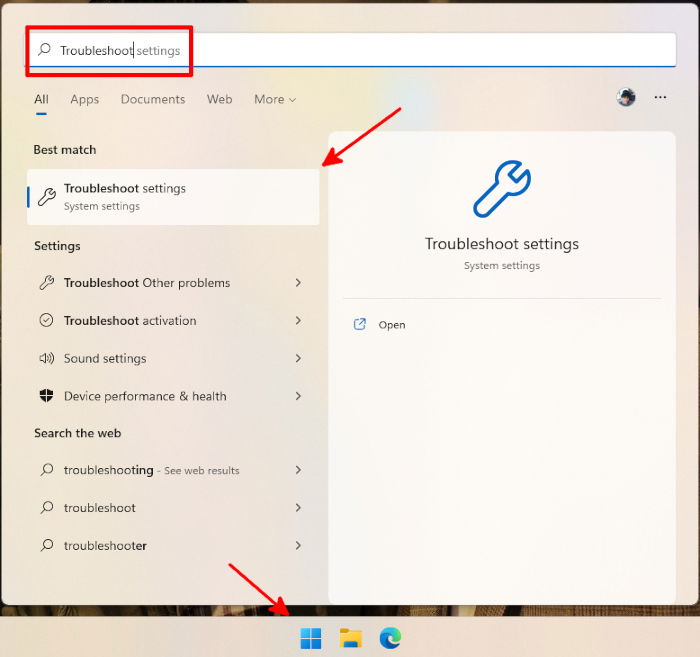Expand the troubleshooter web suggestion arrow

[298, 545]
